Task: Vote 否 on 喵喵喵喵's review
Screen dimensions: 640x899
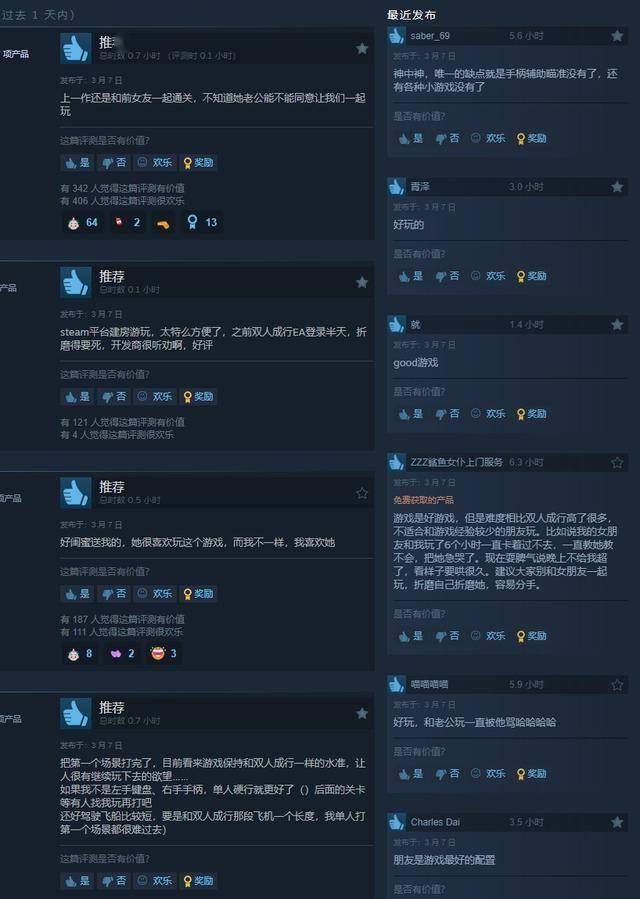Action: [x=447, y=773]
